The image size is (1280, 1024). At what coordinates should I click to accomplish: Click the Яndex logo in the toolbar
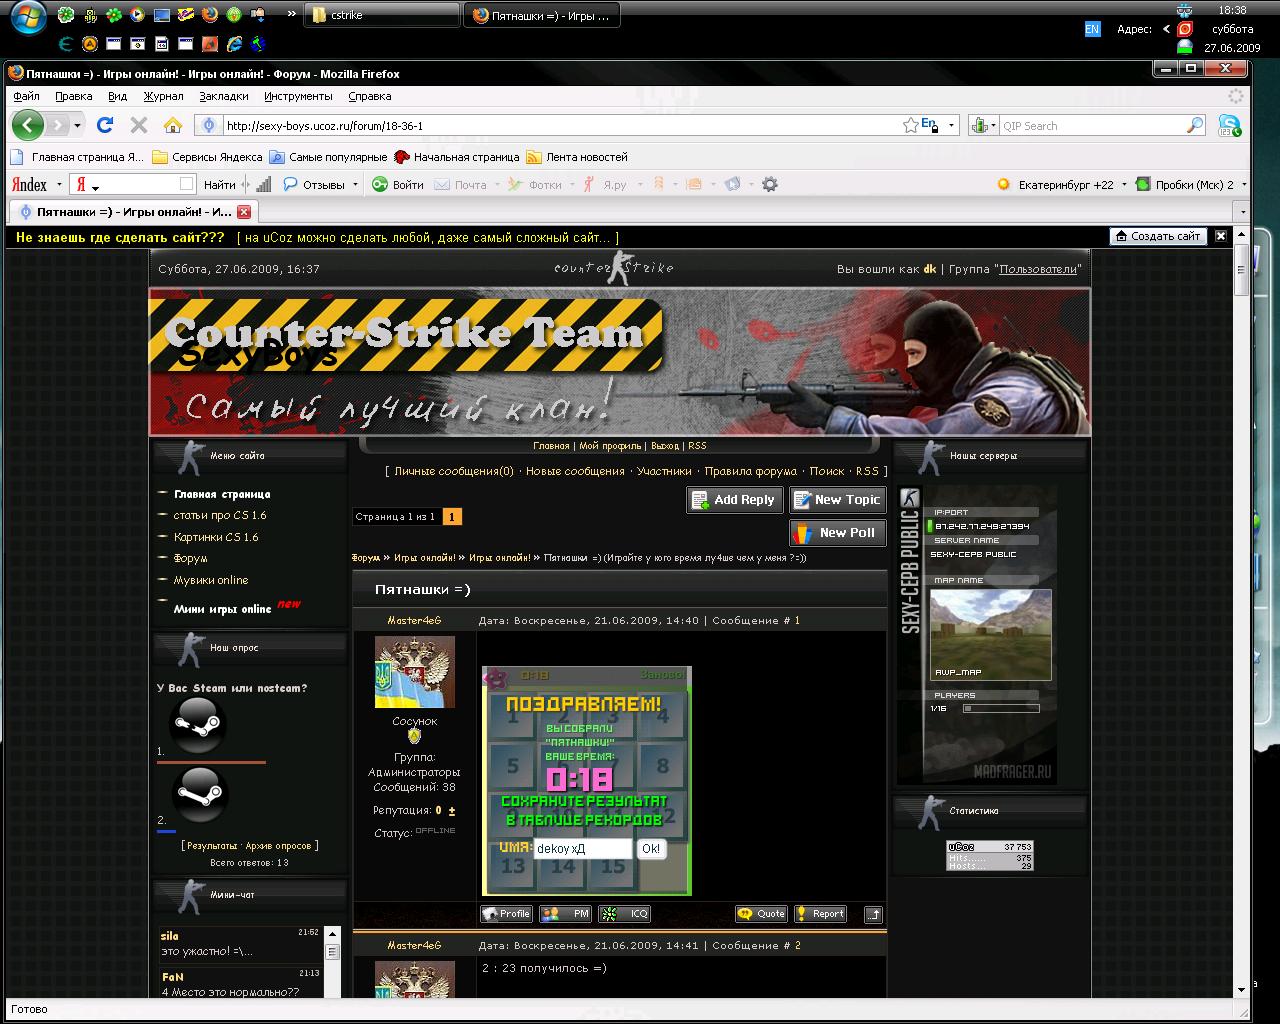[29, 184]
